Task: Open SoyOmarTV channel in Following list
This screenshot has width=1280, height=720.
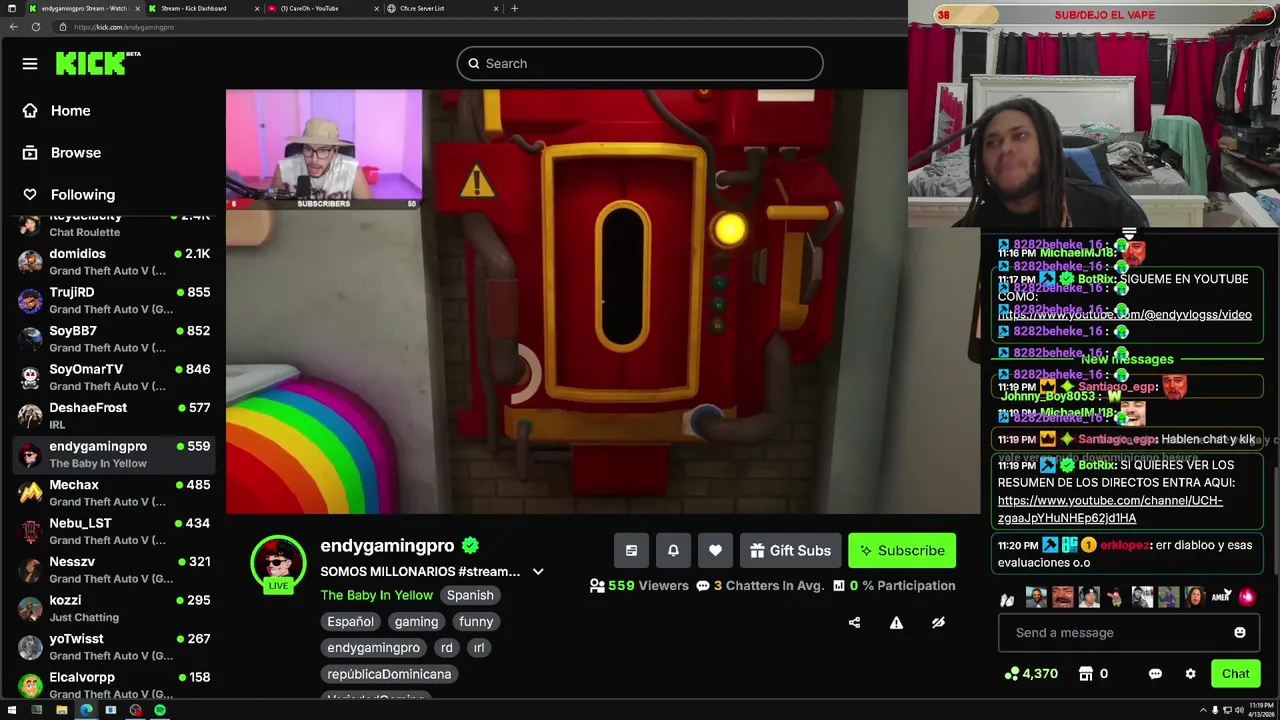Action: coord(115,377)
